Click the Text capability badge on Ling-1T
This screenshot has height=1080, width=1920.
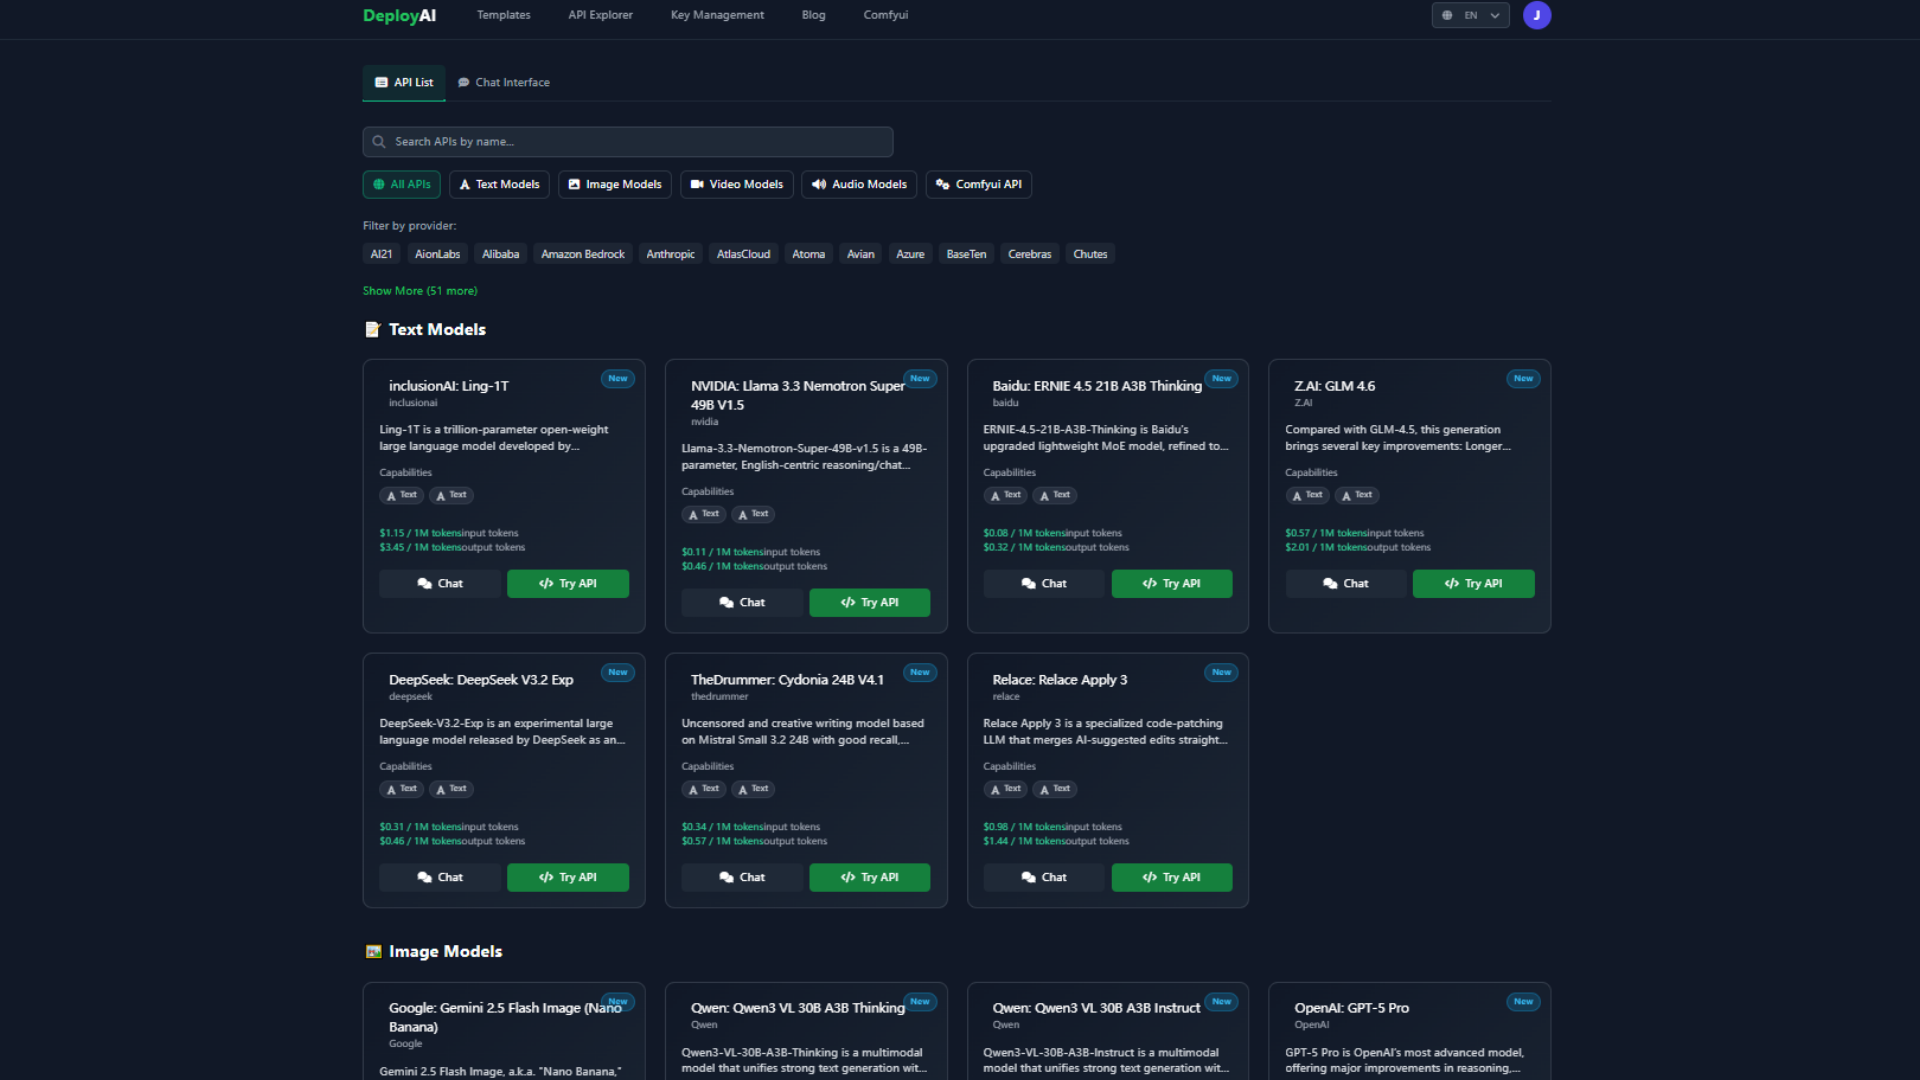click(402, 495)
